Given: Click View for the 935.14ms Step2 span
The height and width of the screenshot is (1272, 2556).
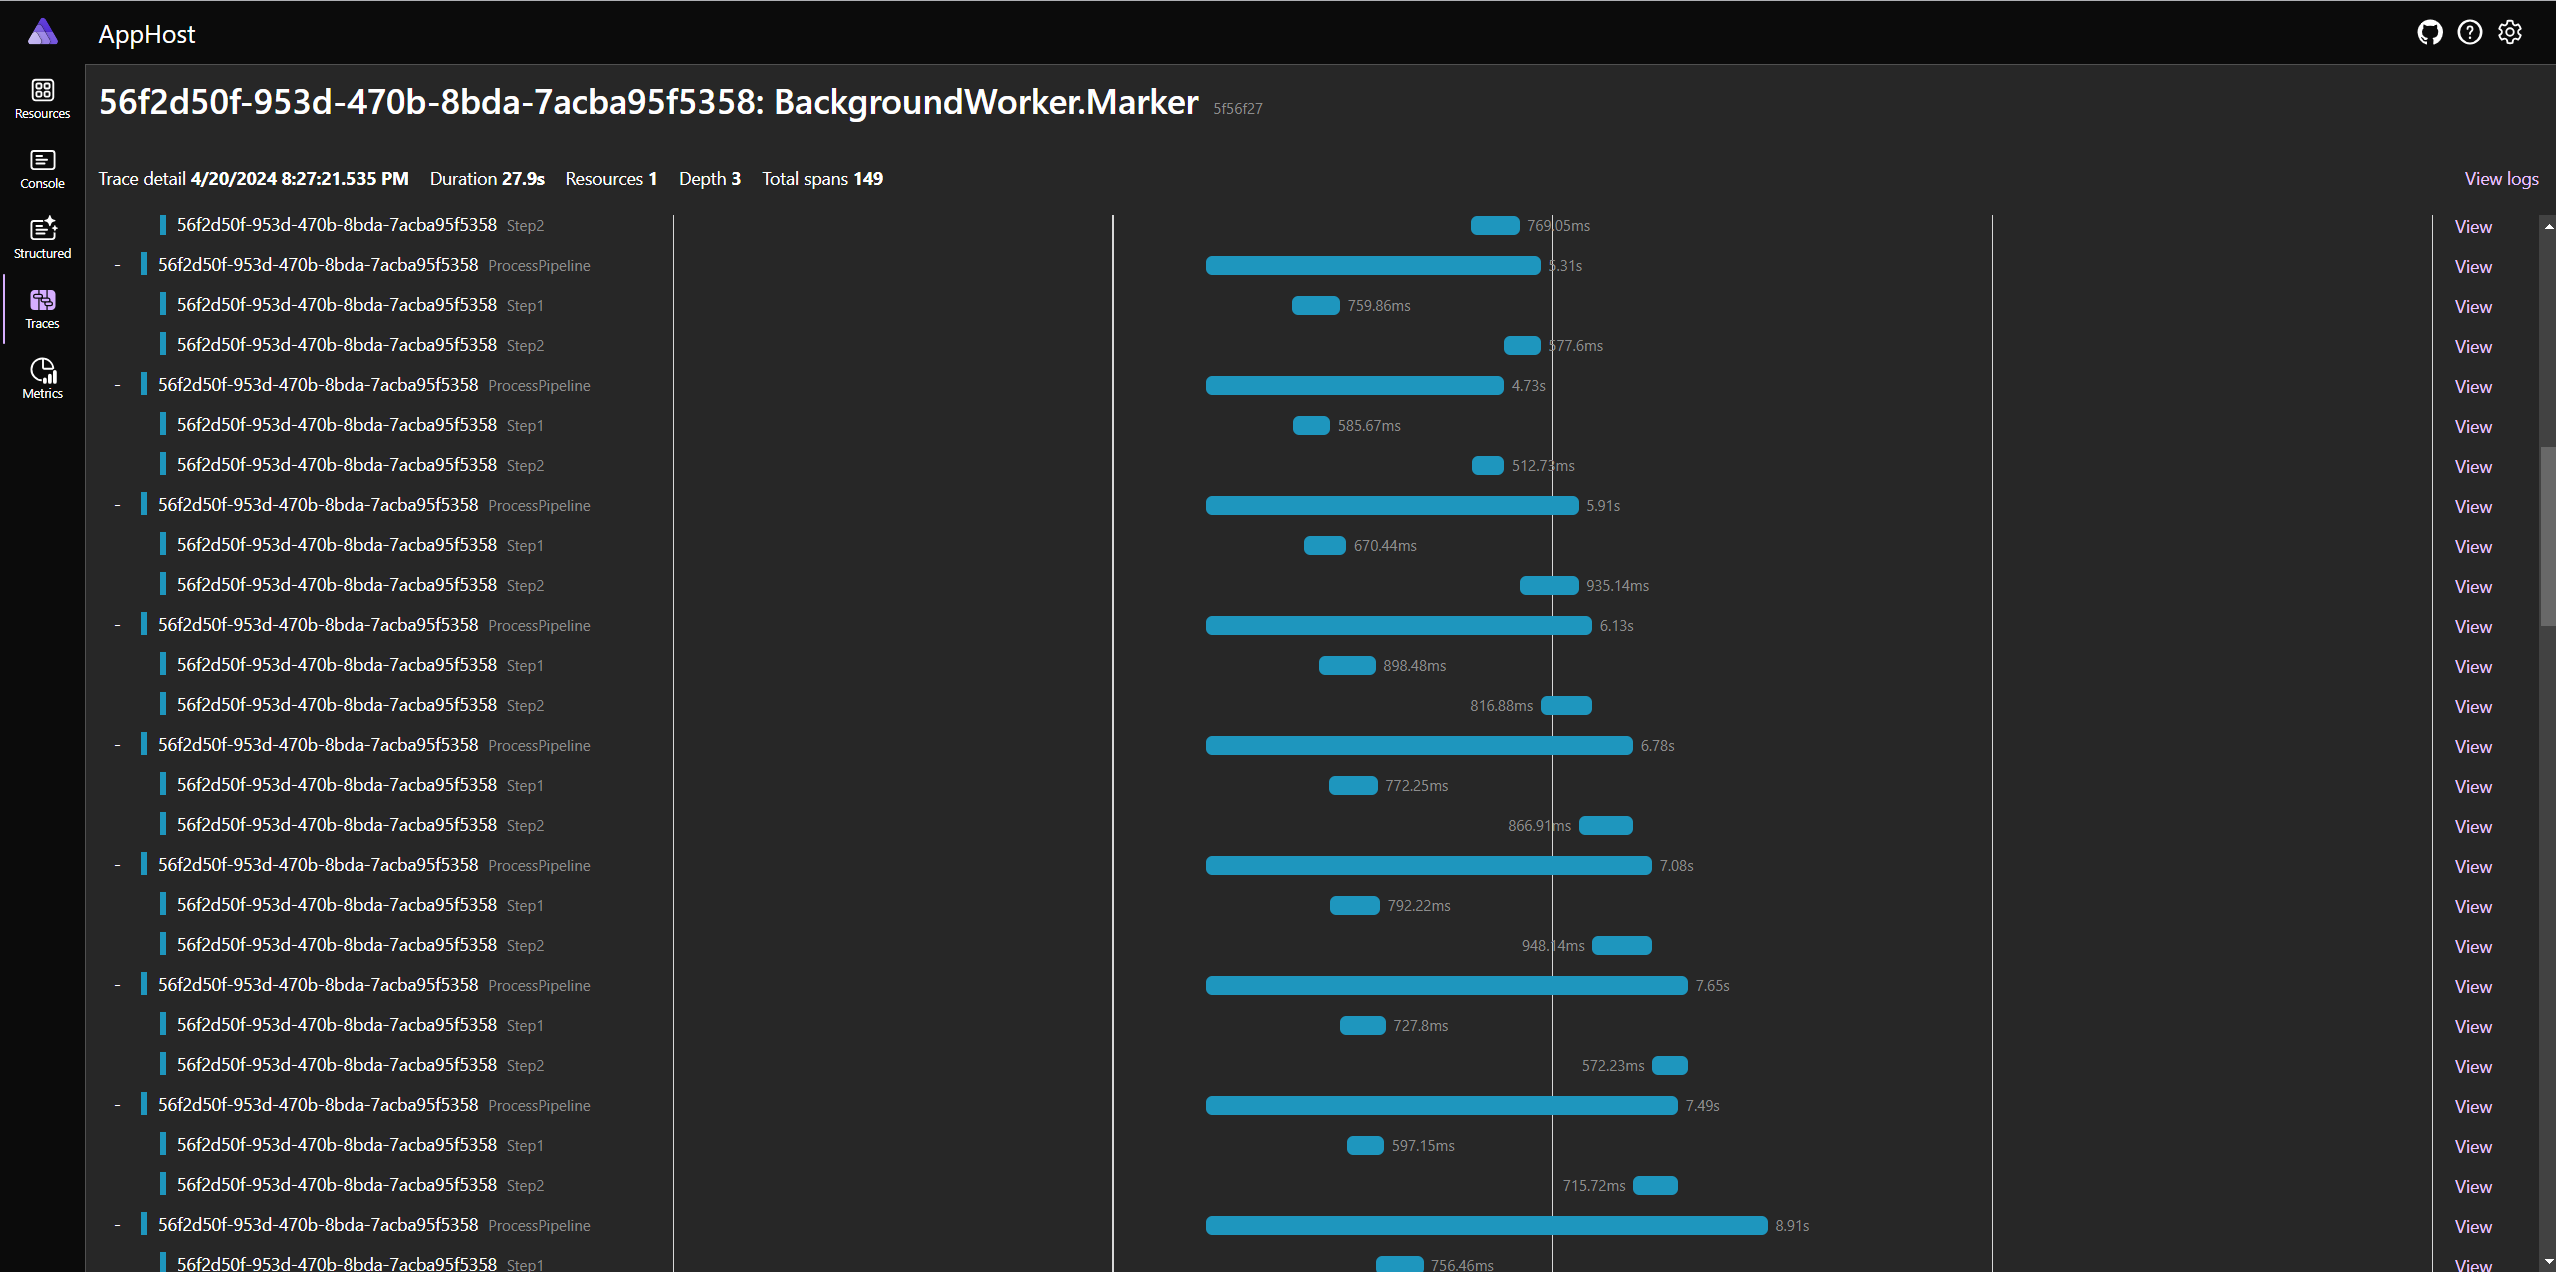Looking at the screenshot, I should pyautogui.click(x=2473, y=587).
